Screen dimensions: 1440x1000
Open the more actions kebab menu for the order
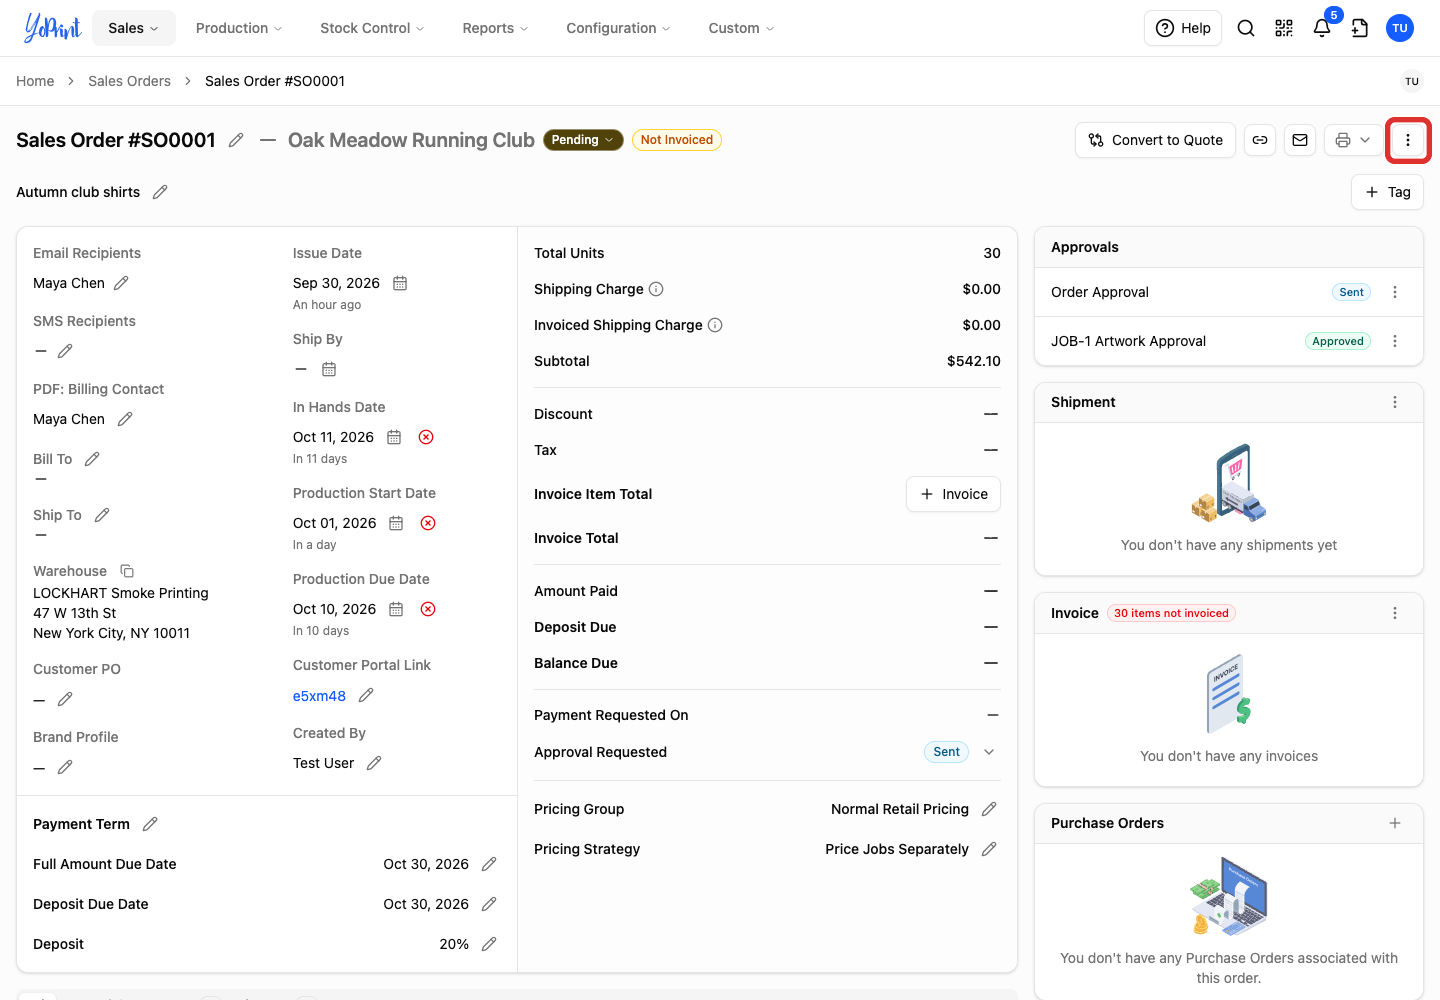[x=1408, y=140]
